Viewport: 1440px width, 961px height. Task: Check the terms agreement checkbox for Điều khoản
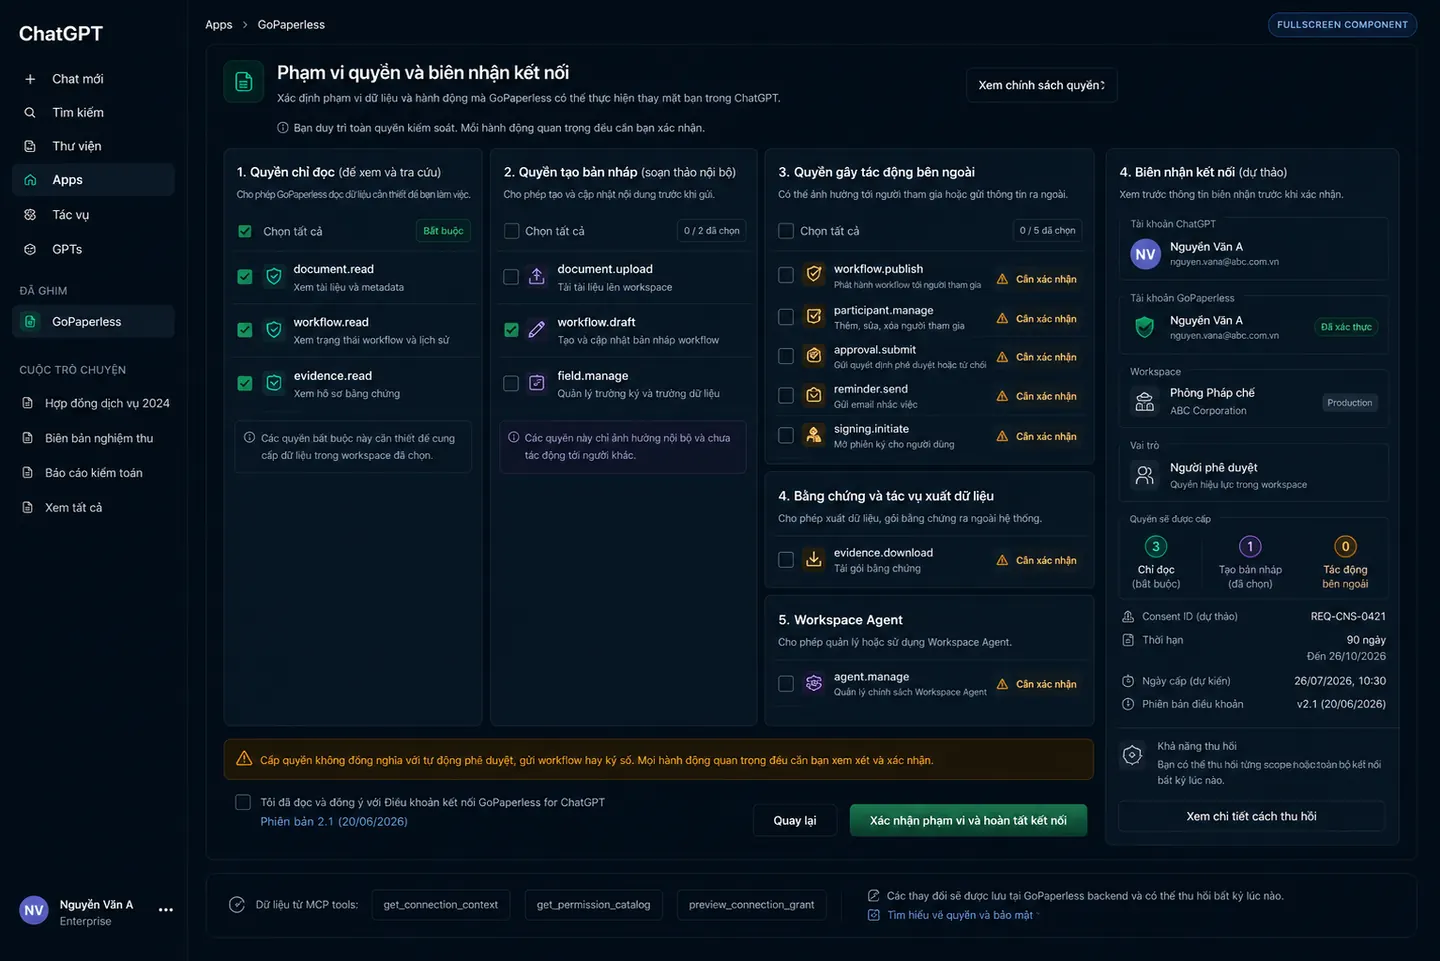click(x=243, y=802)
